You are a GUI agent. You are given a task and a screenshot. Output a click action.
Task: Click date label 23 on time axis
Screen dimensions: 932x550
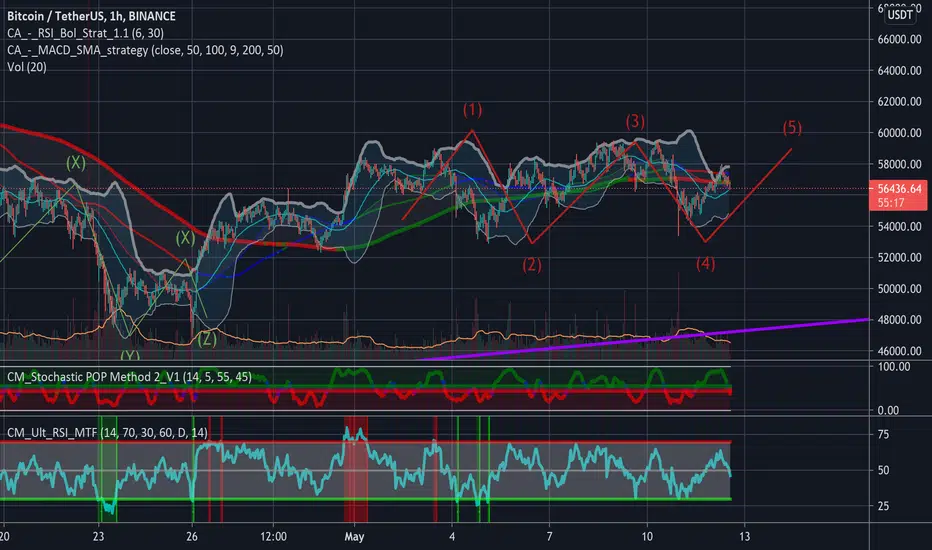[98, 536]
